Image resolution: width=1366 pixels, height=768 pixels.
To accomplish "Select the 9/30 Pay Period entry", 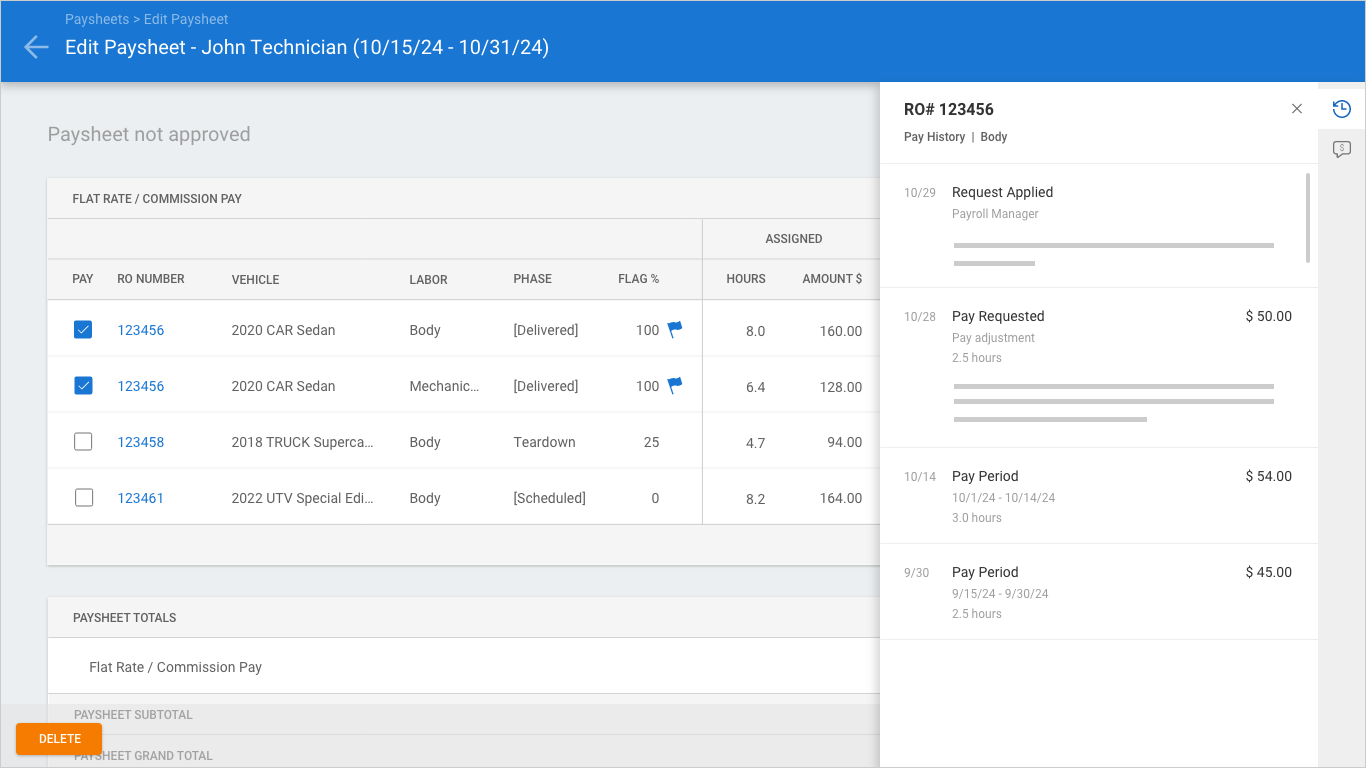I will (985, 572).
